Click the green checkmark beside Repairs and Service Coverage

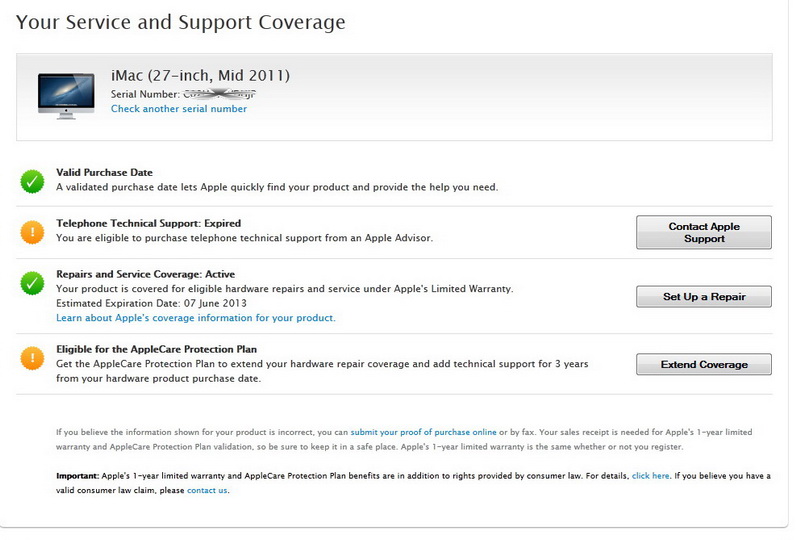(32, 283)
